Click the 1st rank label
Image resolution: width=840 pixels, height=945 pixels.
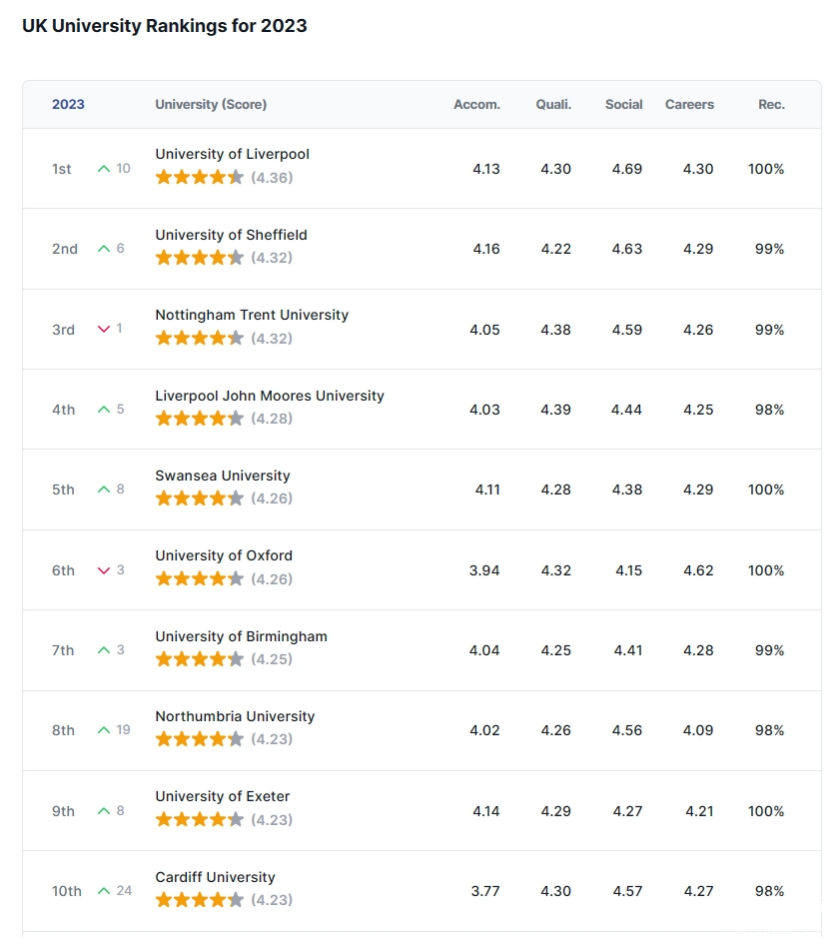coord(61,169)
